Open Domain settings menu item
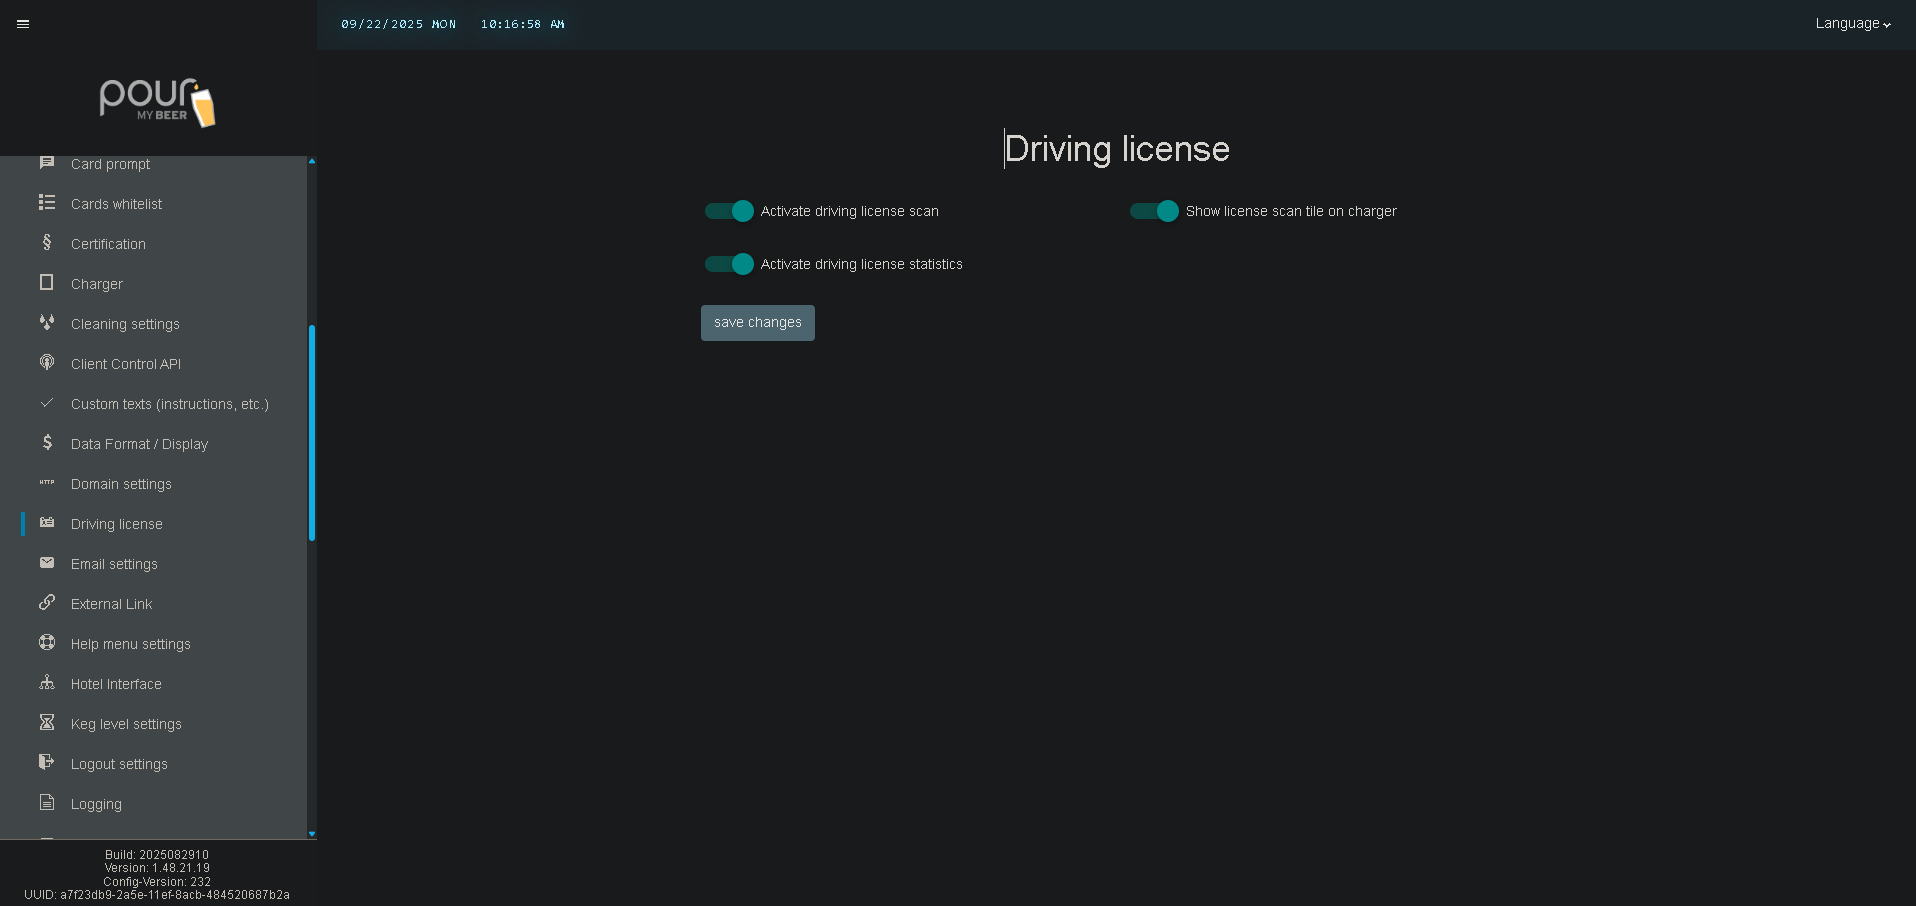This screenshot has height=906, width=1916. pos(121,484)
